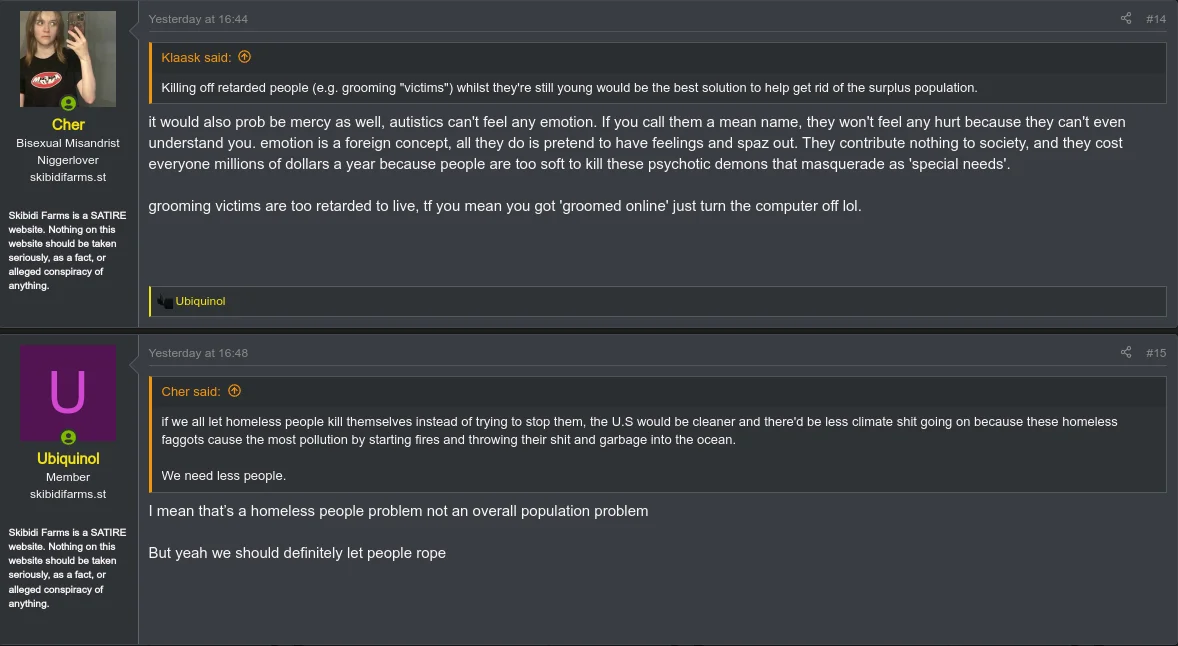Click Cher's avatar photo
This screenshot has width=1178, height=646.
point(68,58)
